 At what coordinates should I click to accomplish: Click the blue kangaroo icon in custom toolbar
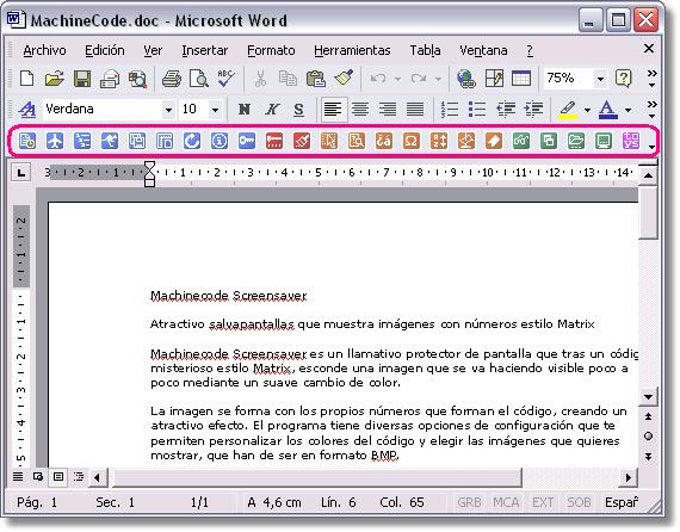click(110, 141)
